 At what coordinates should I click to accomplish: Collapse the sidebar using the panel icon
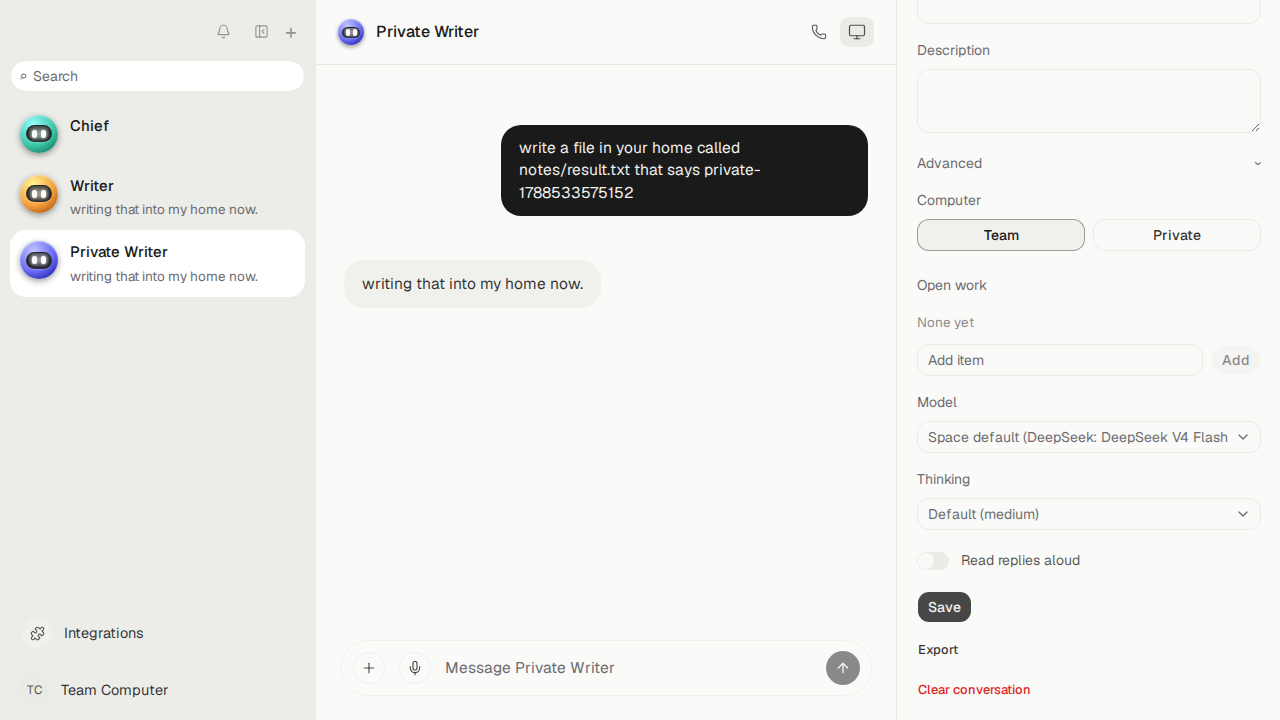click(x=261, y=32)
